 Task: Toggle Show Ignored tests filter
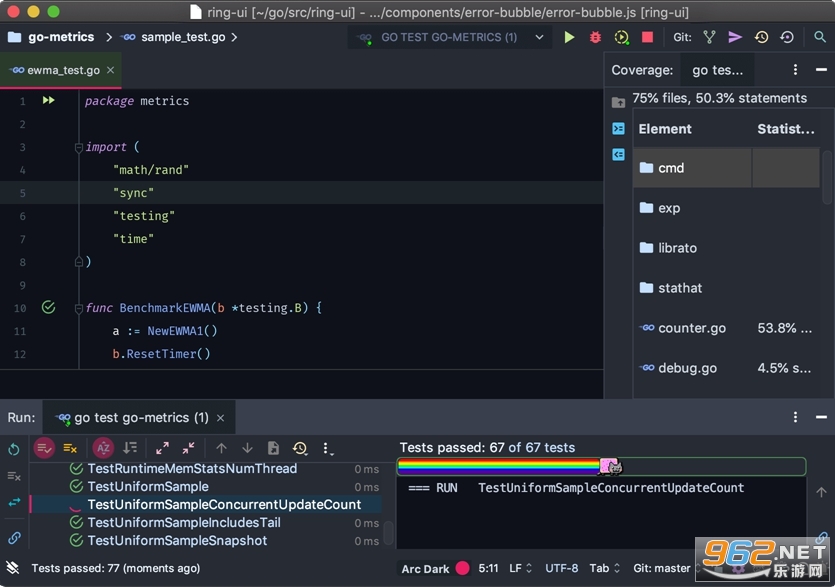click(x=70, y=449)
